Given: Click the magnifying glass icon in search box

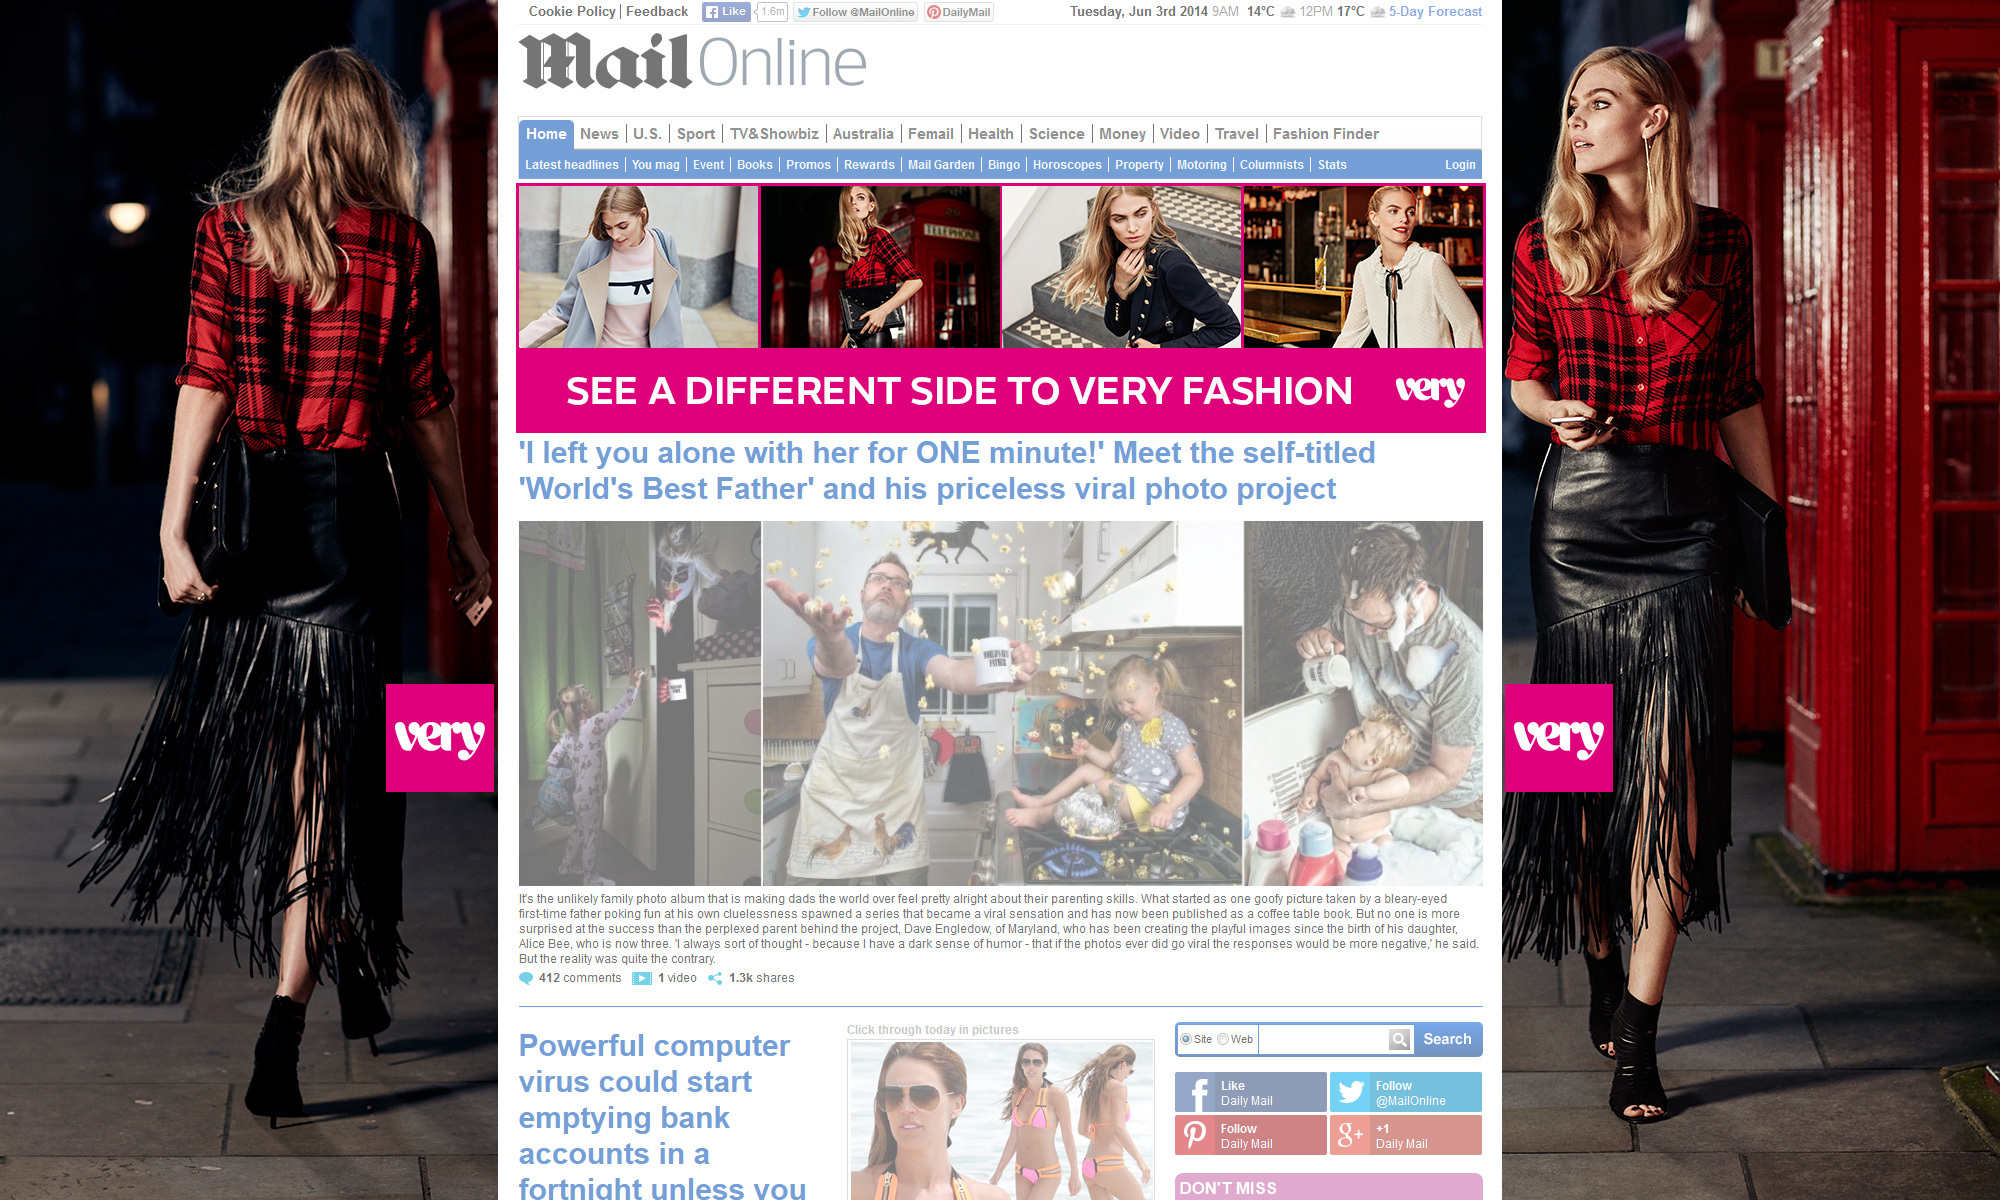Looking at the screenshot, I should point(1400,1039).
